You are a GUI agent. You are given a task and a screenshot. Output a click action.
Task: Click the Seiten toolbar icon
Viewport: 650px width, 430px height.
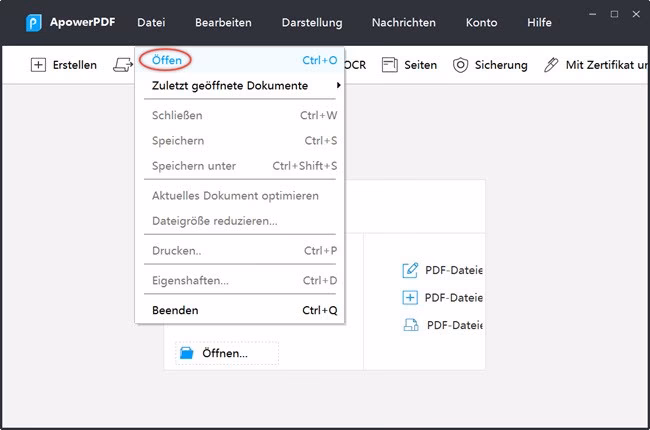pyautogui.click(x=390, y=65)
